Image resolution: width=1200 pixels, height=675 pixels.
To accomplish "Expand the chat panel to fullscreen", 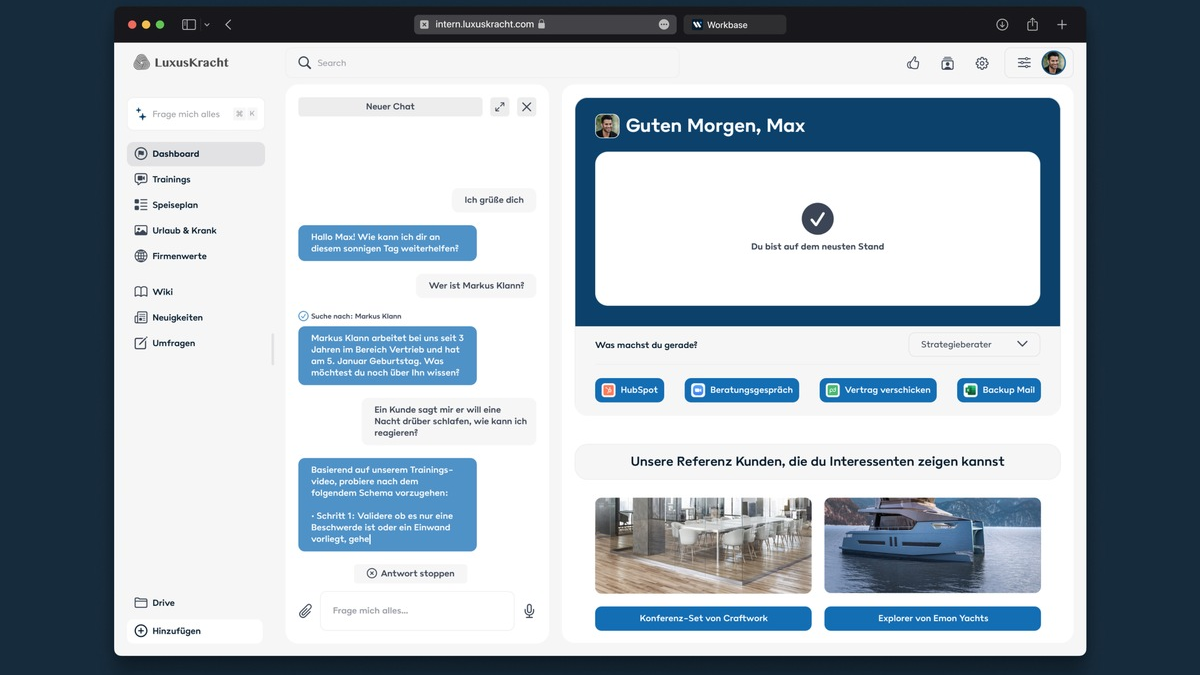I will (499, 106).
